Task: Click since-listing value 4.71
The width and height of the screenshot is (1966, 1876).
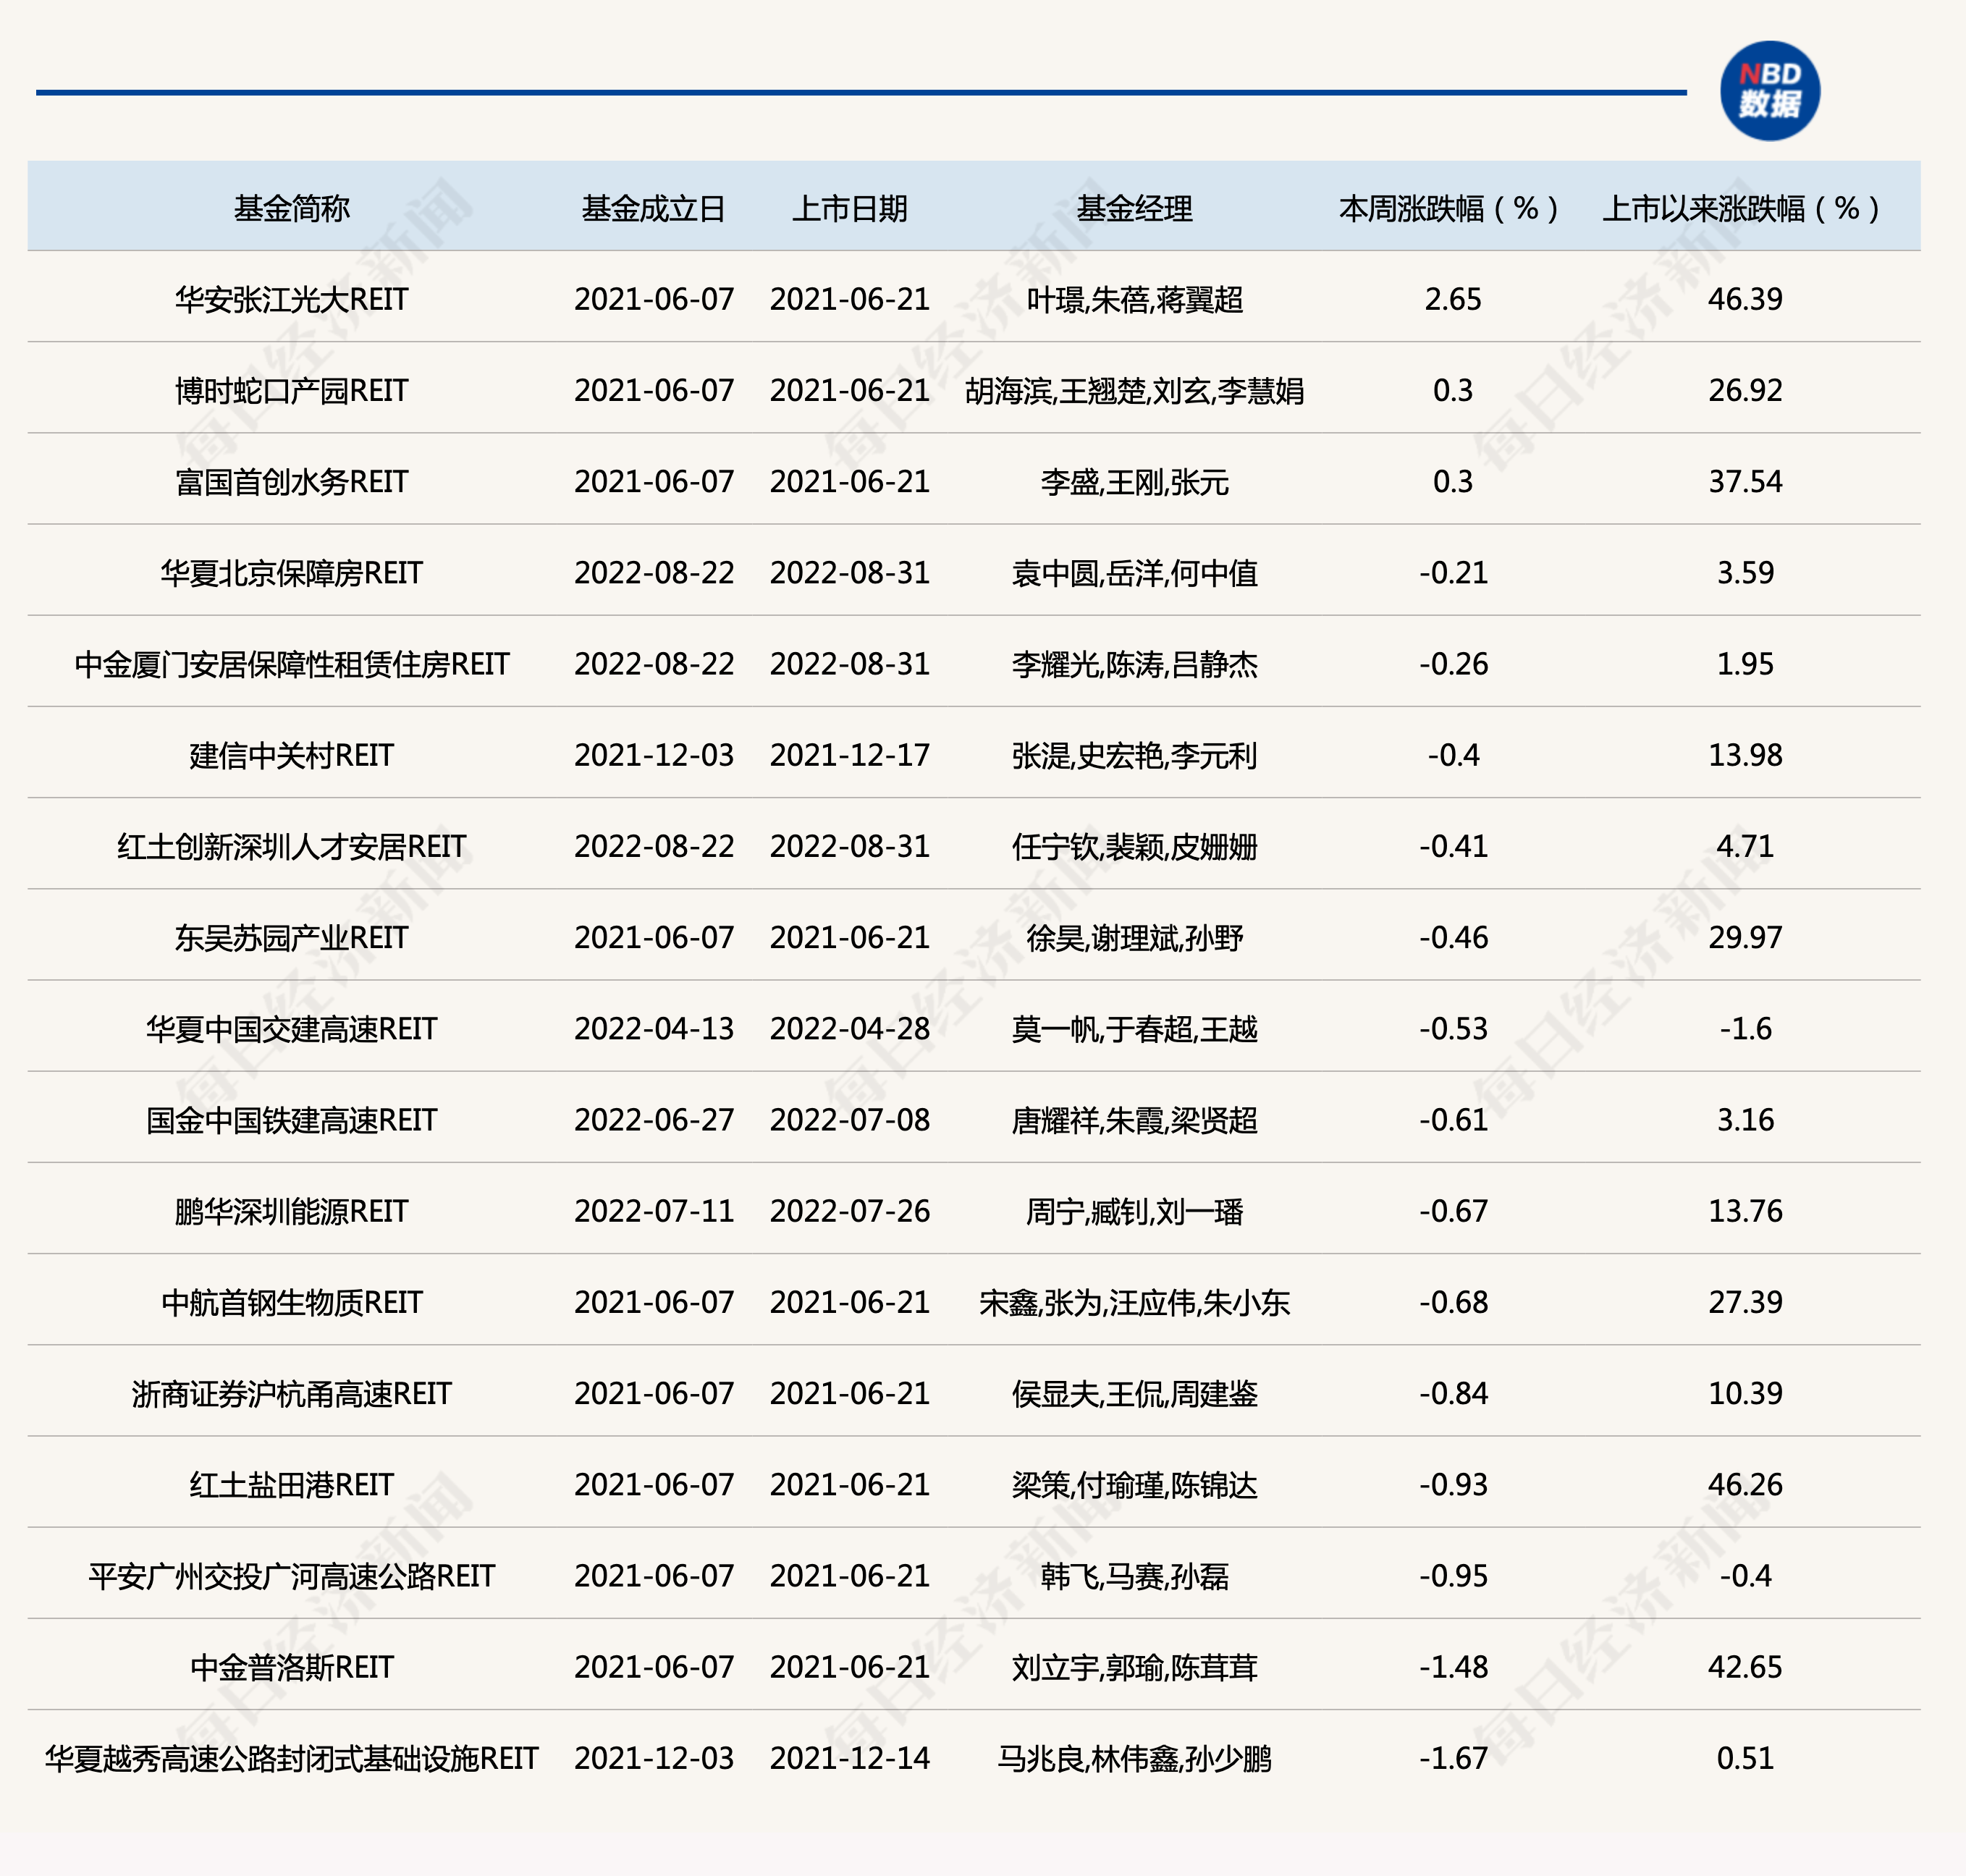Action: 1745,846
